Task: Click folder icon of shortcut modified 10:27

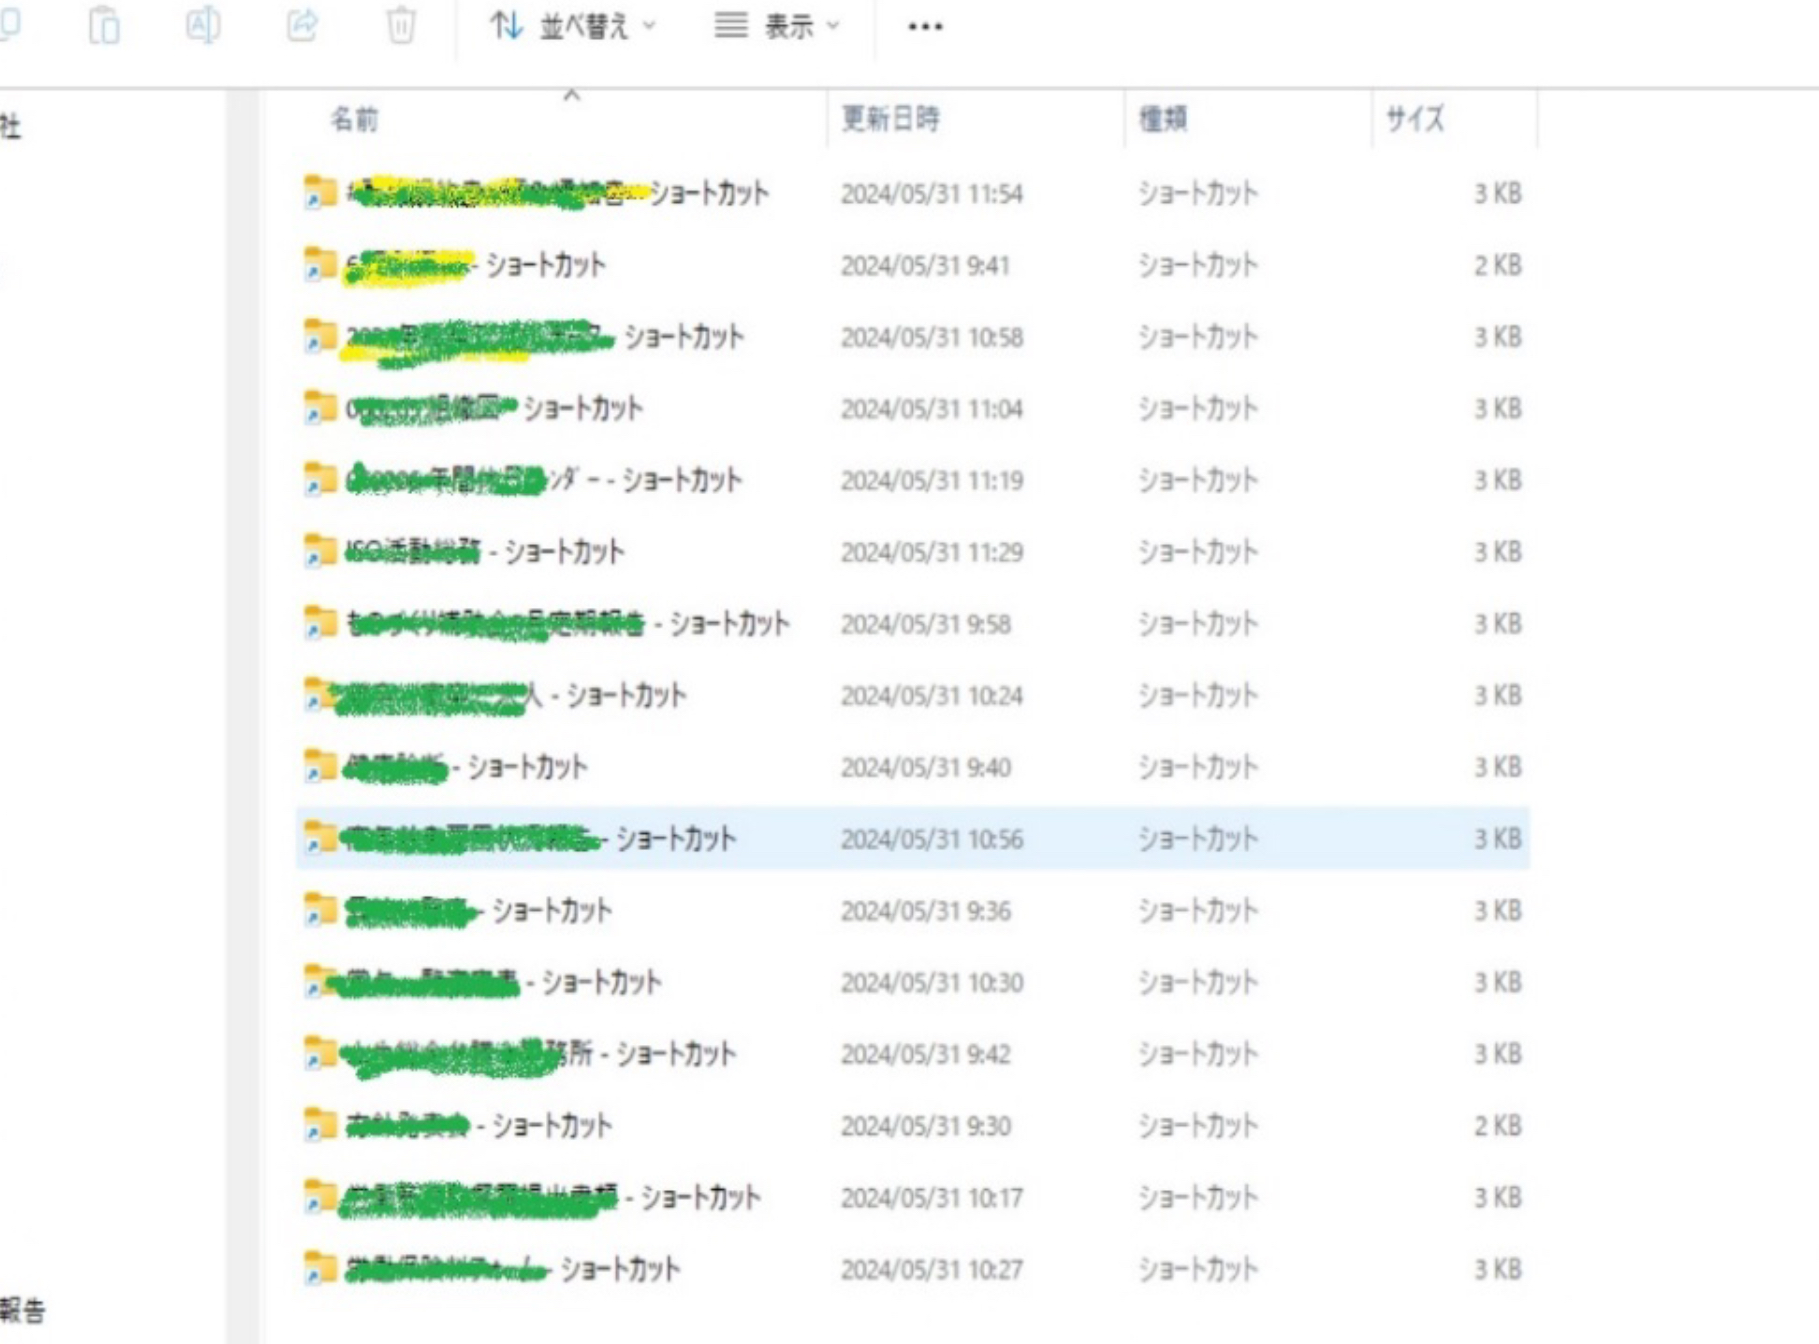Action: [320, 1269]
